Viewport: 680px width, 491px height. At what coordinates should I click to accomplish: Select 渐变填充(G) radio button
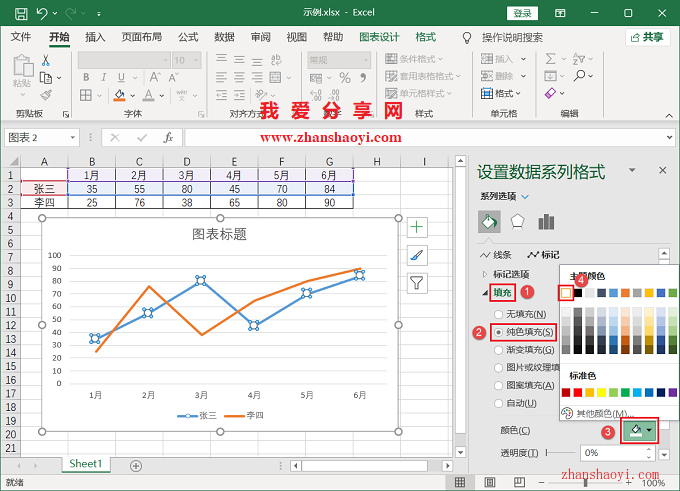pyautogui.click(x=498, y=350)
